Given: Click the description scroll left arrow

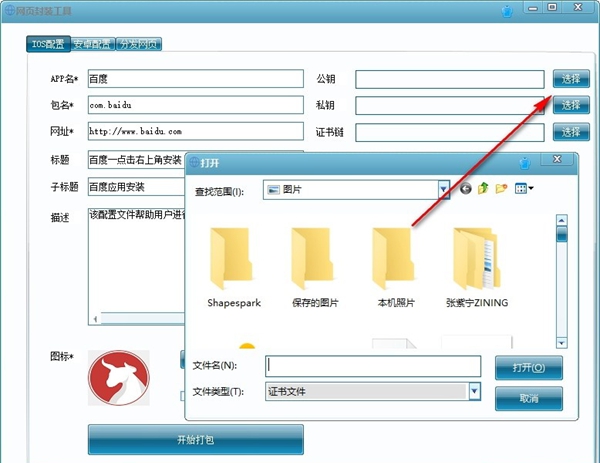Looking at the screenshot, I should (95, 319).
